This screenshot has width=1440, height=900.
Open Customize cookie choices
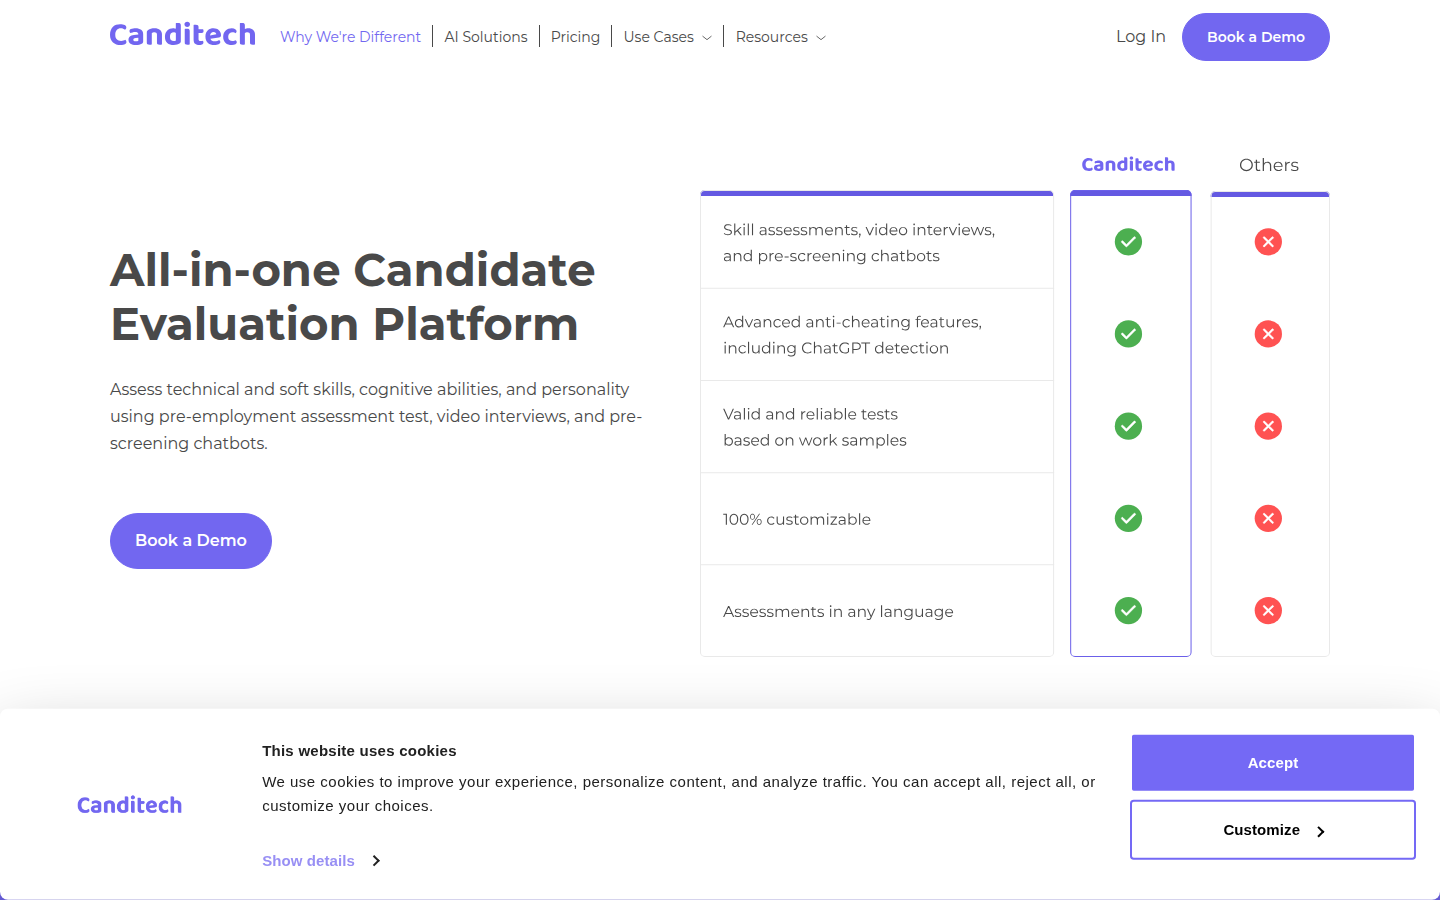pyautogui.click(x=1272, y=830)
